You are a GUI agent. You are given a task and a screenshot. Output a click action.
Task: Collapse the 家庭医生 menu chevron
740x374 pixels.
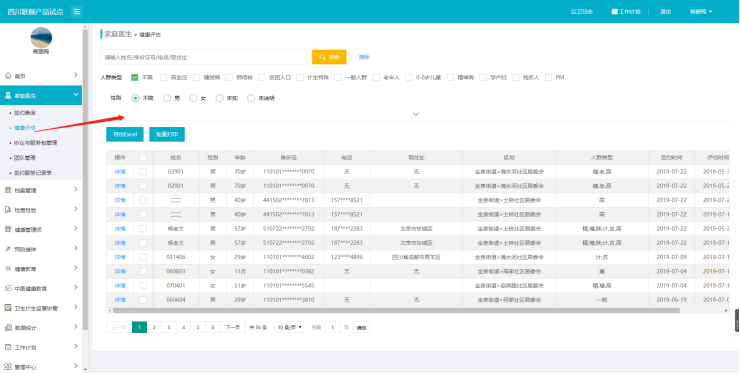click(x=76, y=95)
